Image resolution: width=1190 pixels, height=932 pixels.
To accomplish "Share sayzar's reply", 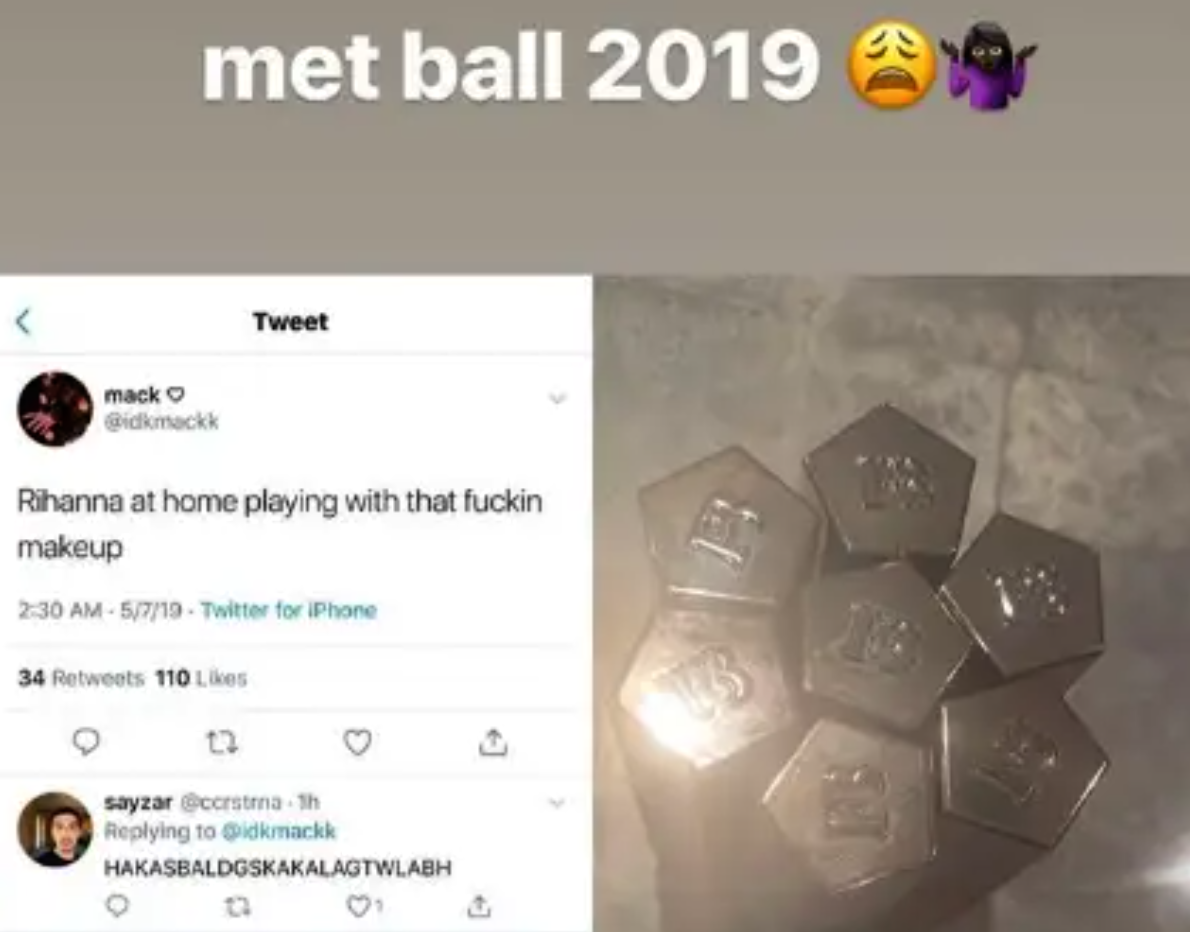I will [479, 905].
